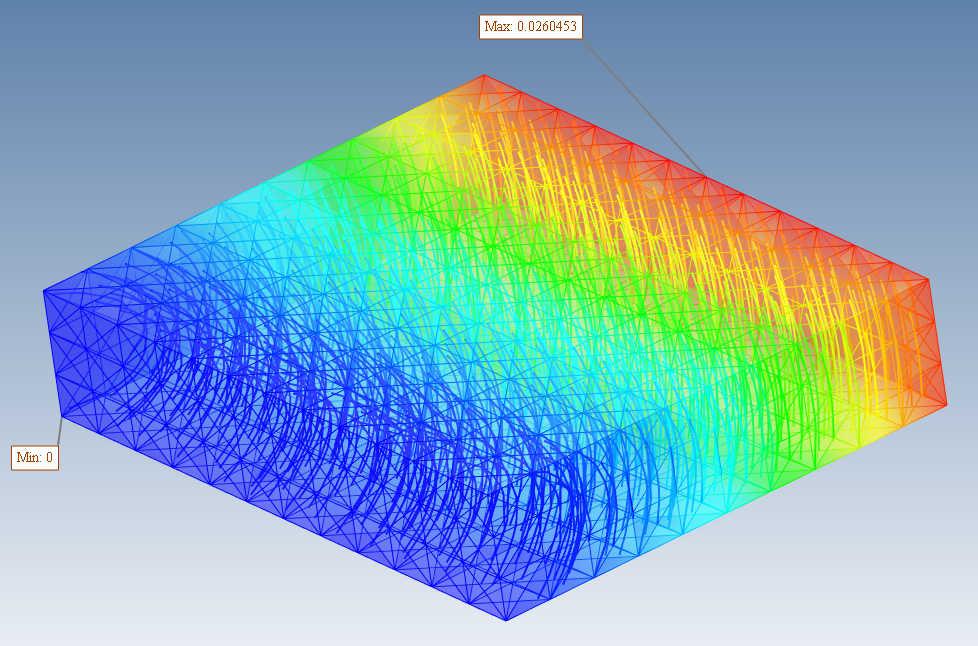Pick the mesh node where Min leader ends
Viewport: 978px width, 646px height.
pos(62,416)
